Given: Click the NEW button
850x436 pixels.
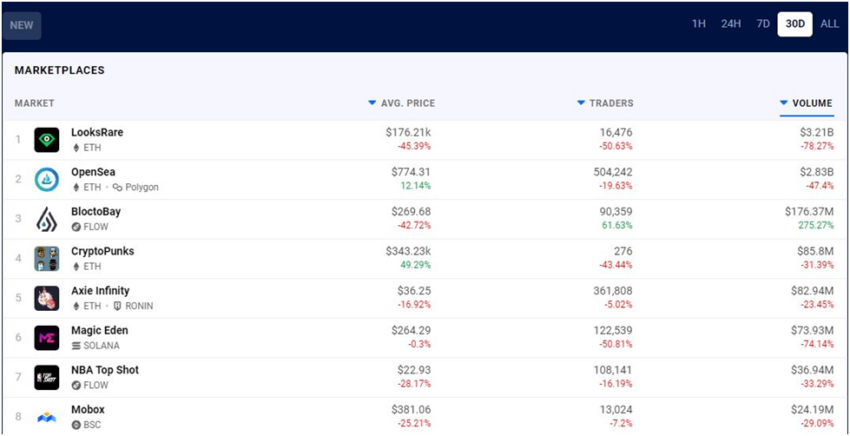Looking at the screenshot, I should [x=22, y=25].
